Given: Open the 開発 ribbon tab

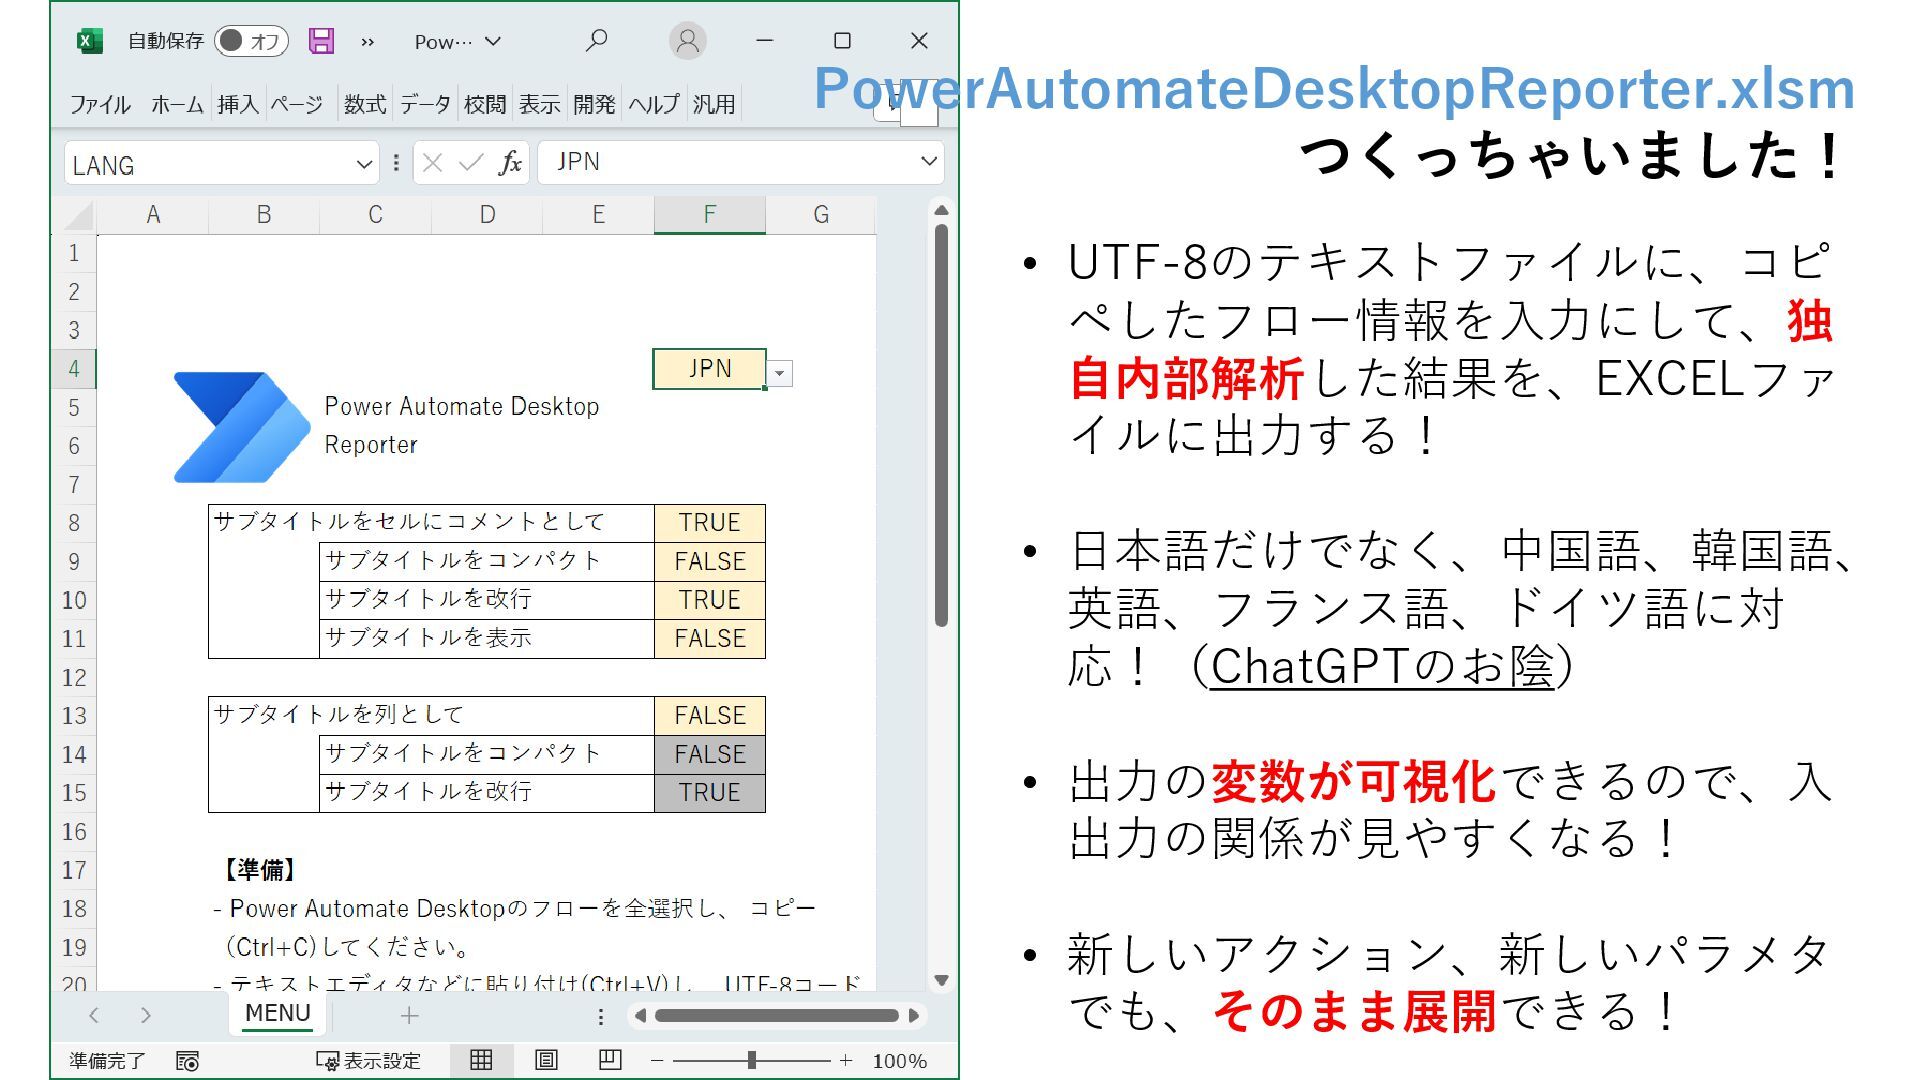Looking at the screenshot, I should pos(594,104).
